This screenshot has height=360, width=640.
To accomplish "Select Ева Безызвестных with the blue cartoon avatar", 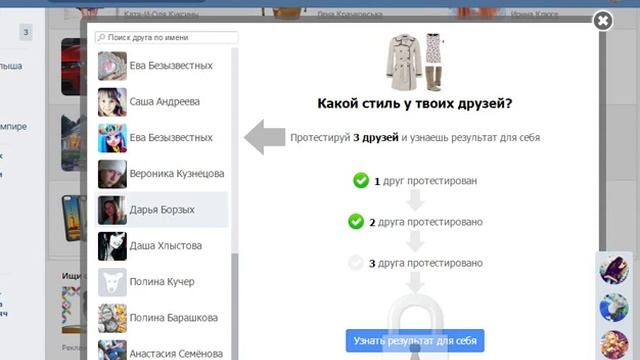I will coord(162,138).
